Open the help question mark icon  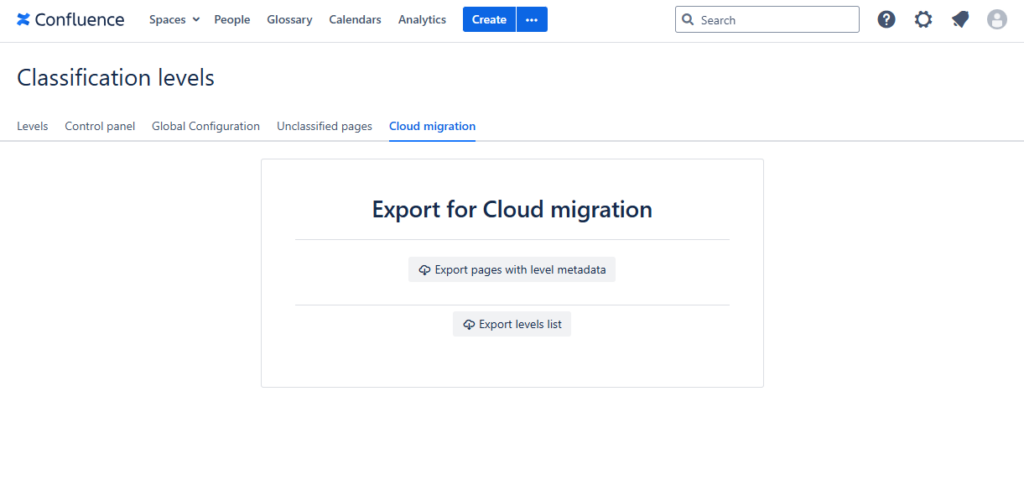(886, 20)
